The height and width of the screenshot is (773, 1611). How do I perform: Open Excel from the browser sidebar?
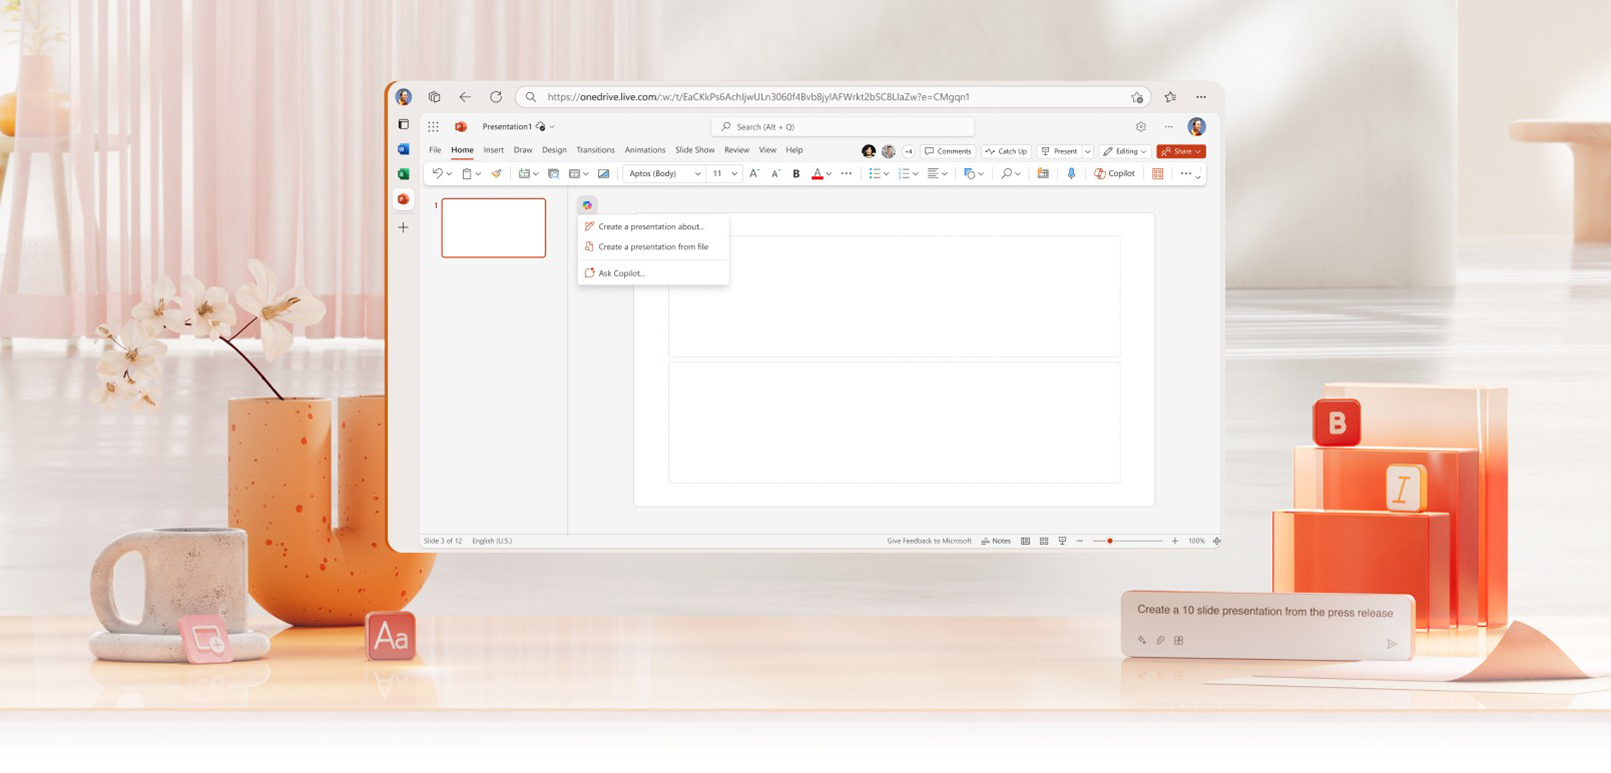tap(403, 174)
